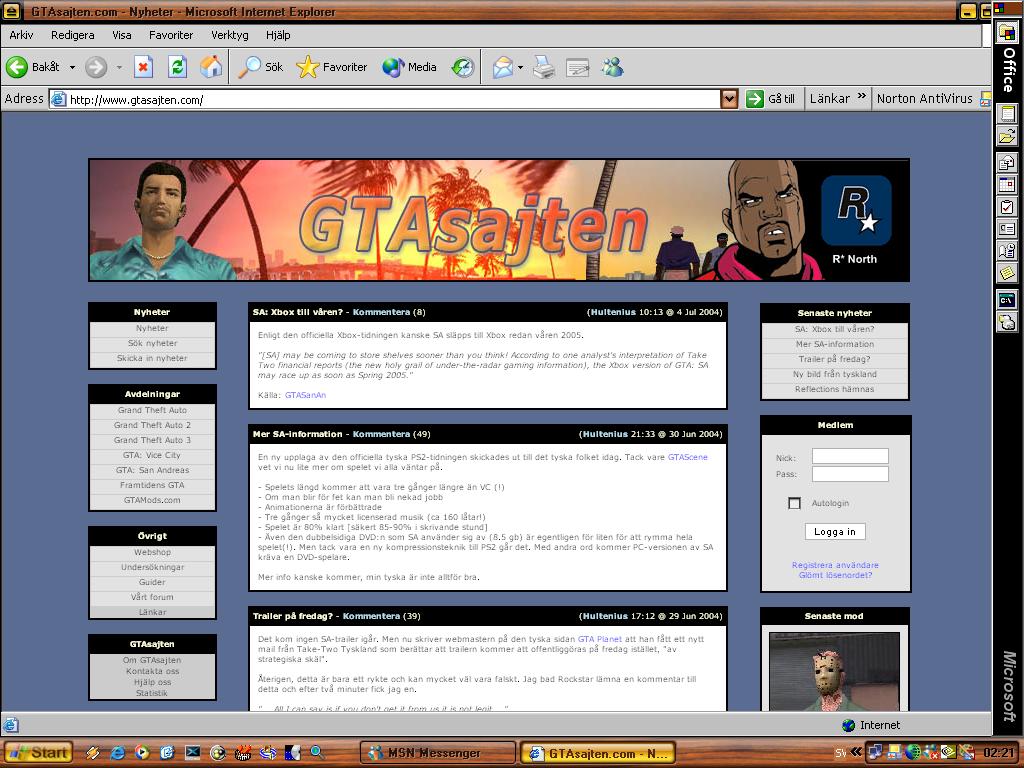Image resolution: width=1024 pixels, height=768 pixels.
Task: Click in the Pass input field
Action: pos(850,473)
